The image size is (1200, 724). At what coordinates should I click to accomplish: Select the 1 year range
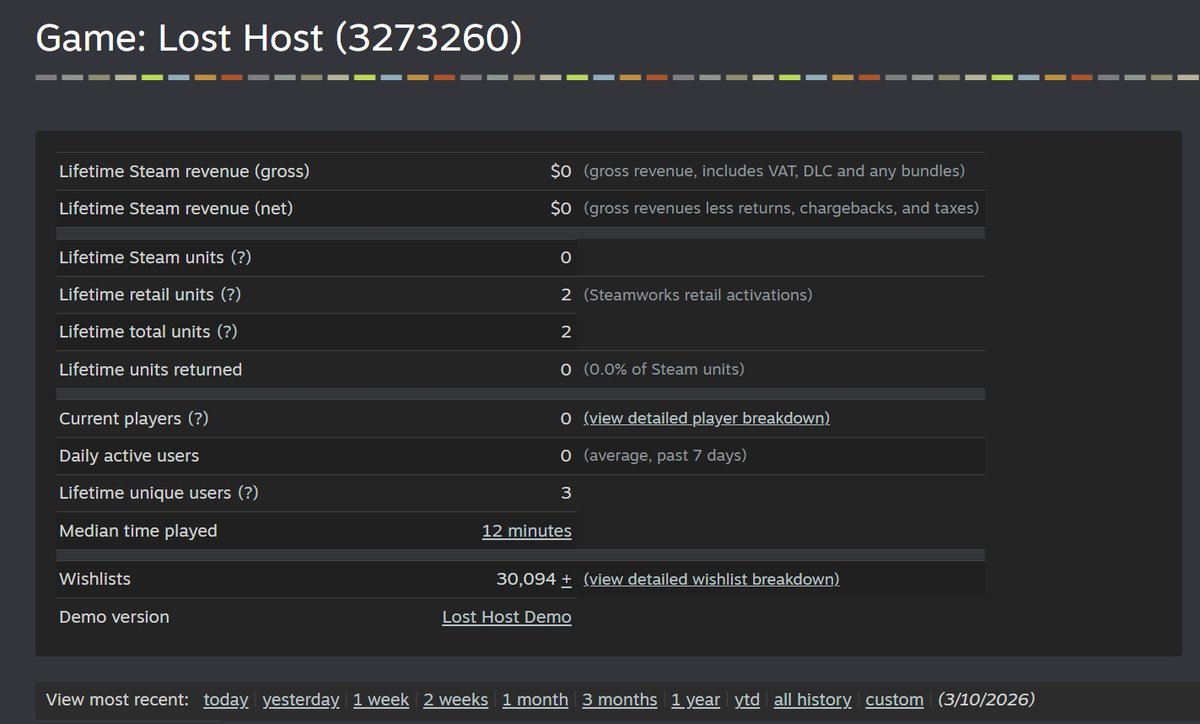coord(696,700)
